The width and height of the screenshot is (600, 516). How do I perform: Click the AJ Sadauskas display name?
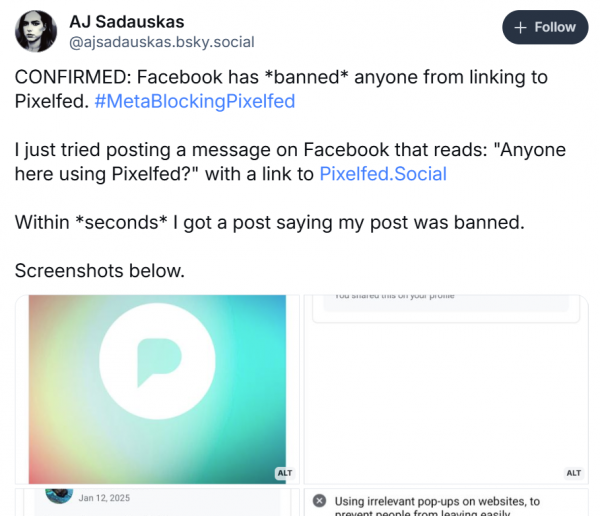126,21
